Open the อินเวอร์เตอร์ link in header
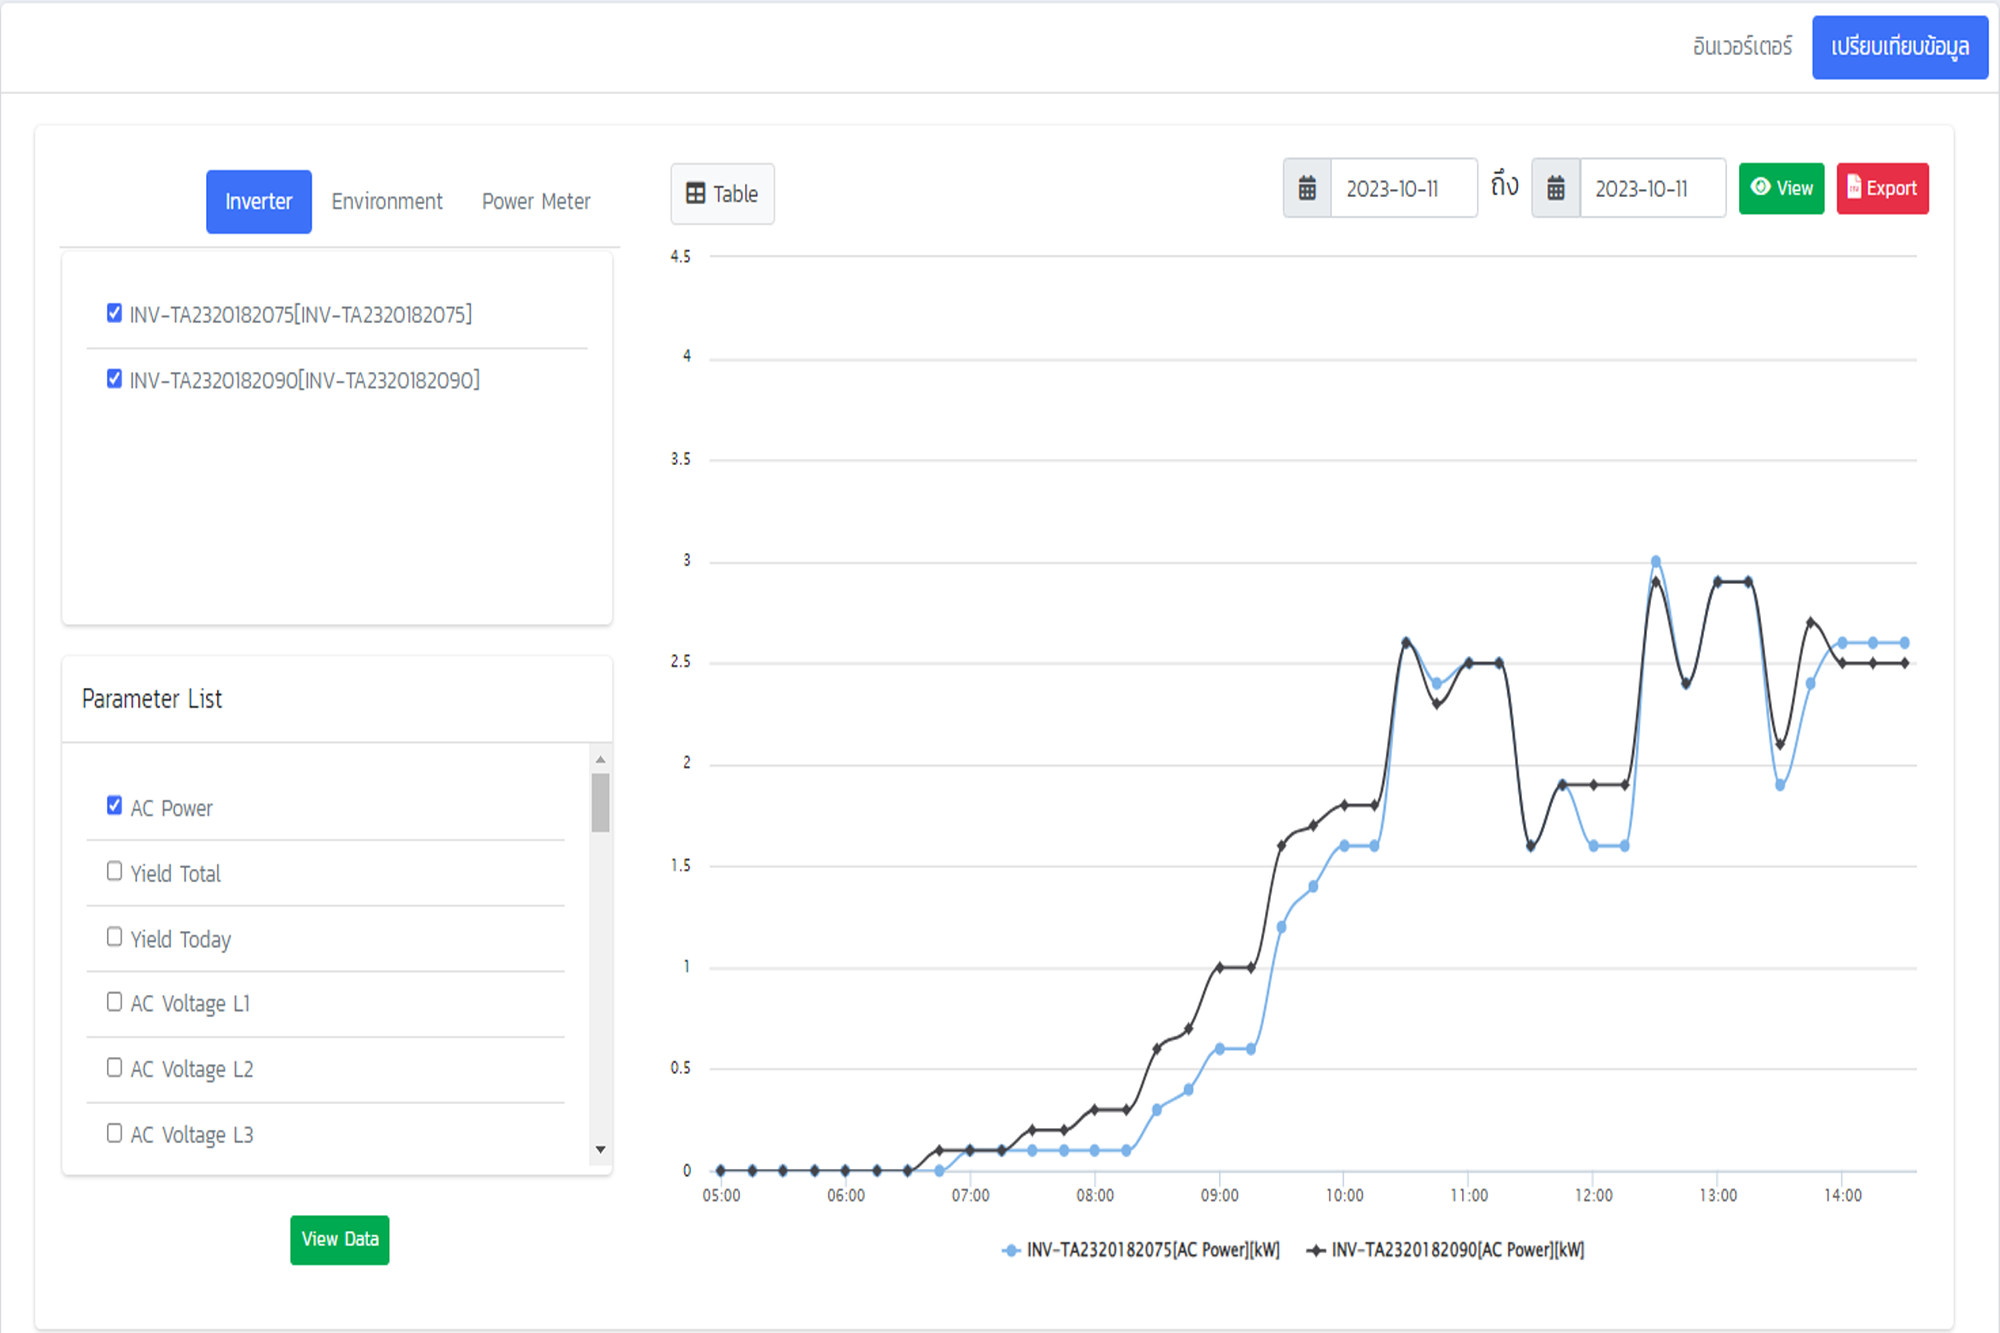Screen dimensions: 2000x1333 [x=1742, y=47]
